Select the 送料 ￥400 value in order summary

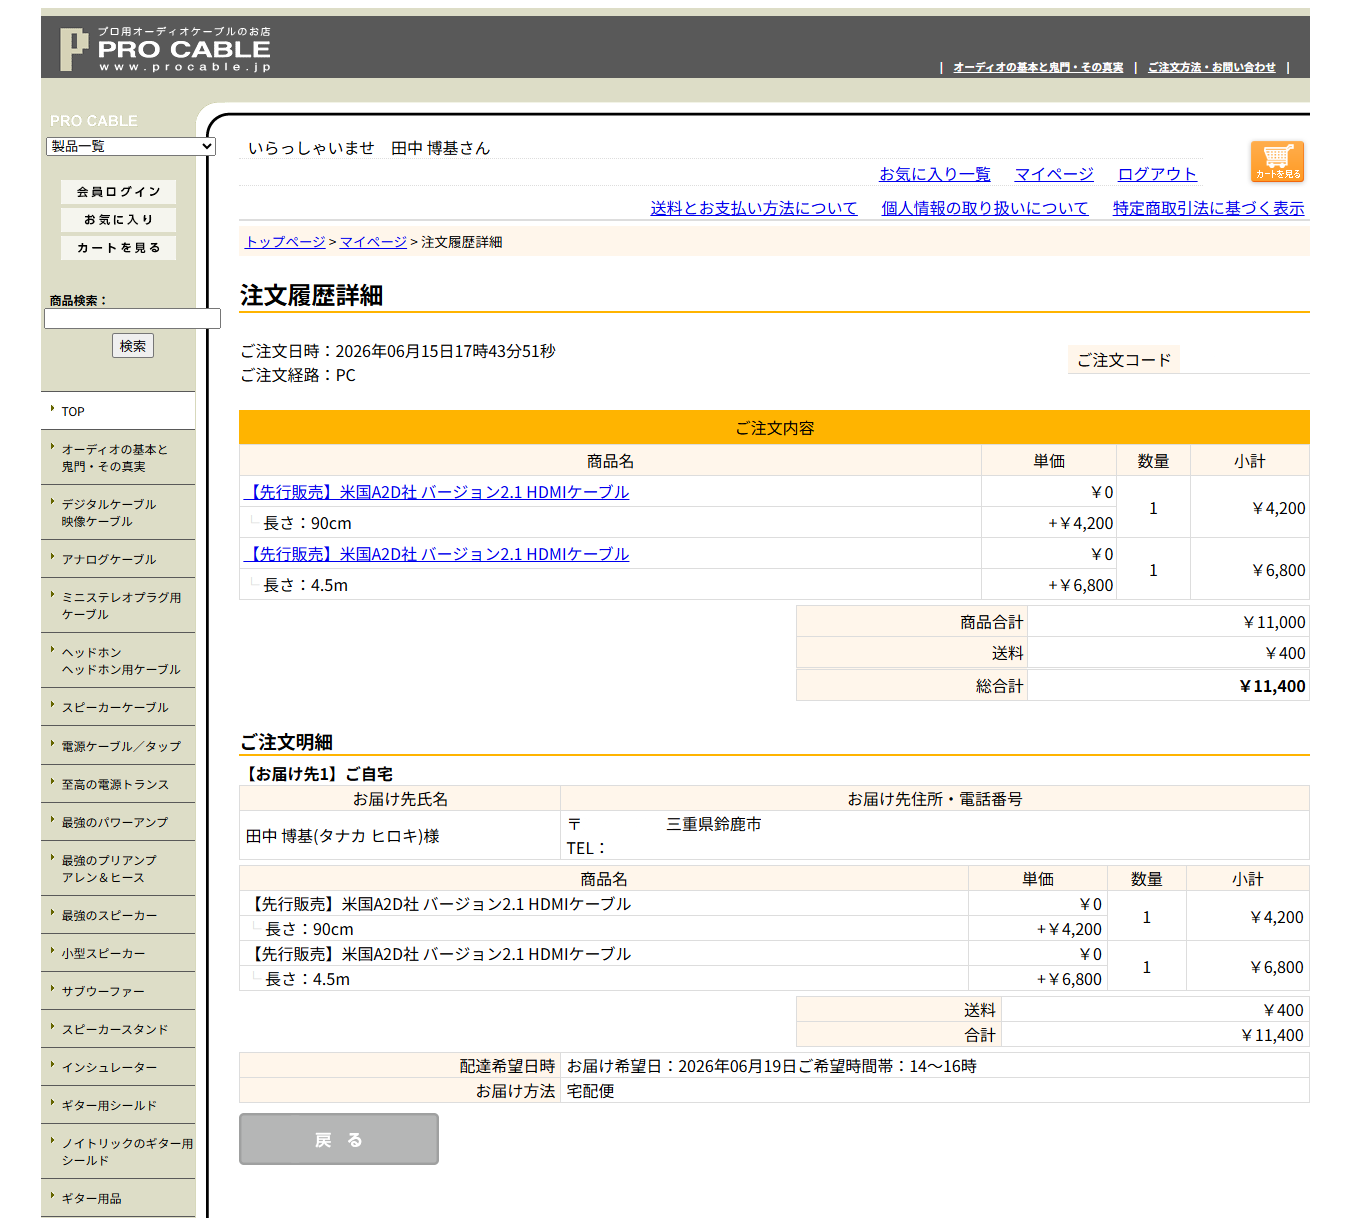[x=1285, y=653]
